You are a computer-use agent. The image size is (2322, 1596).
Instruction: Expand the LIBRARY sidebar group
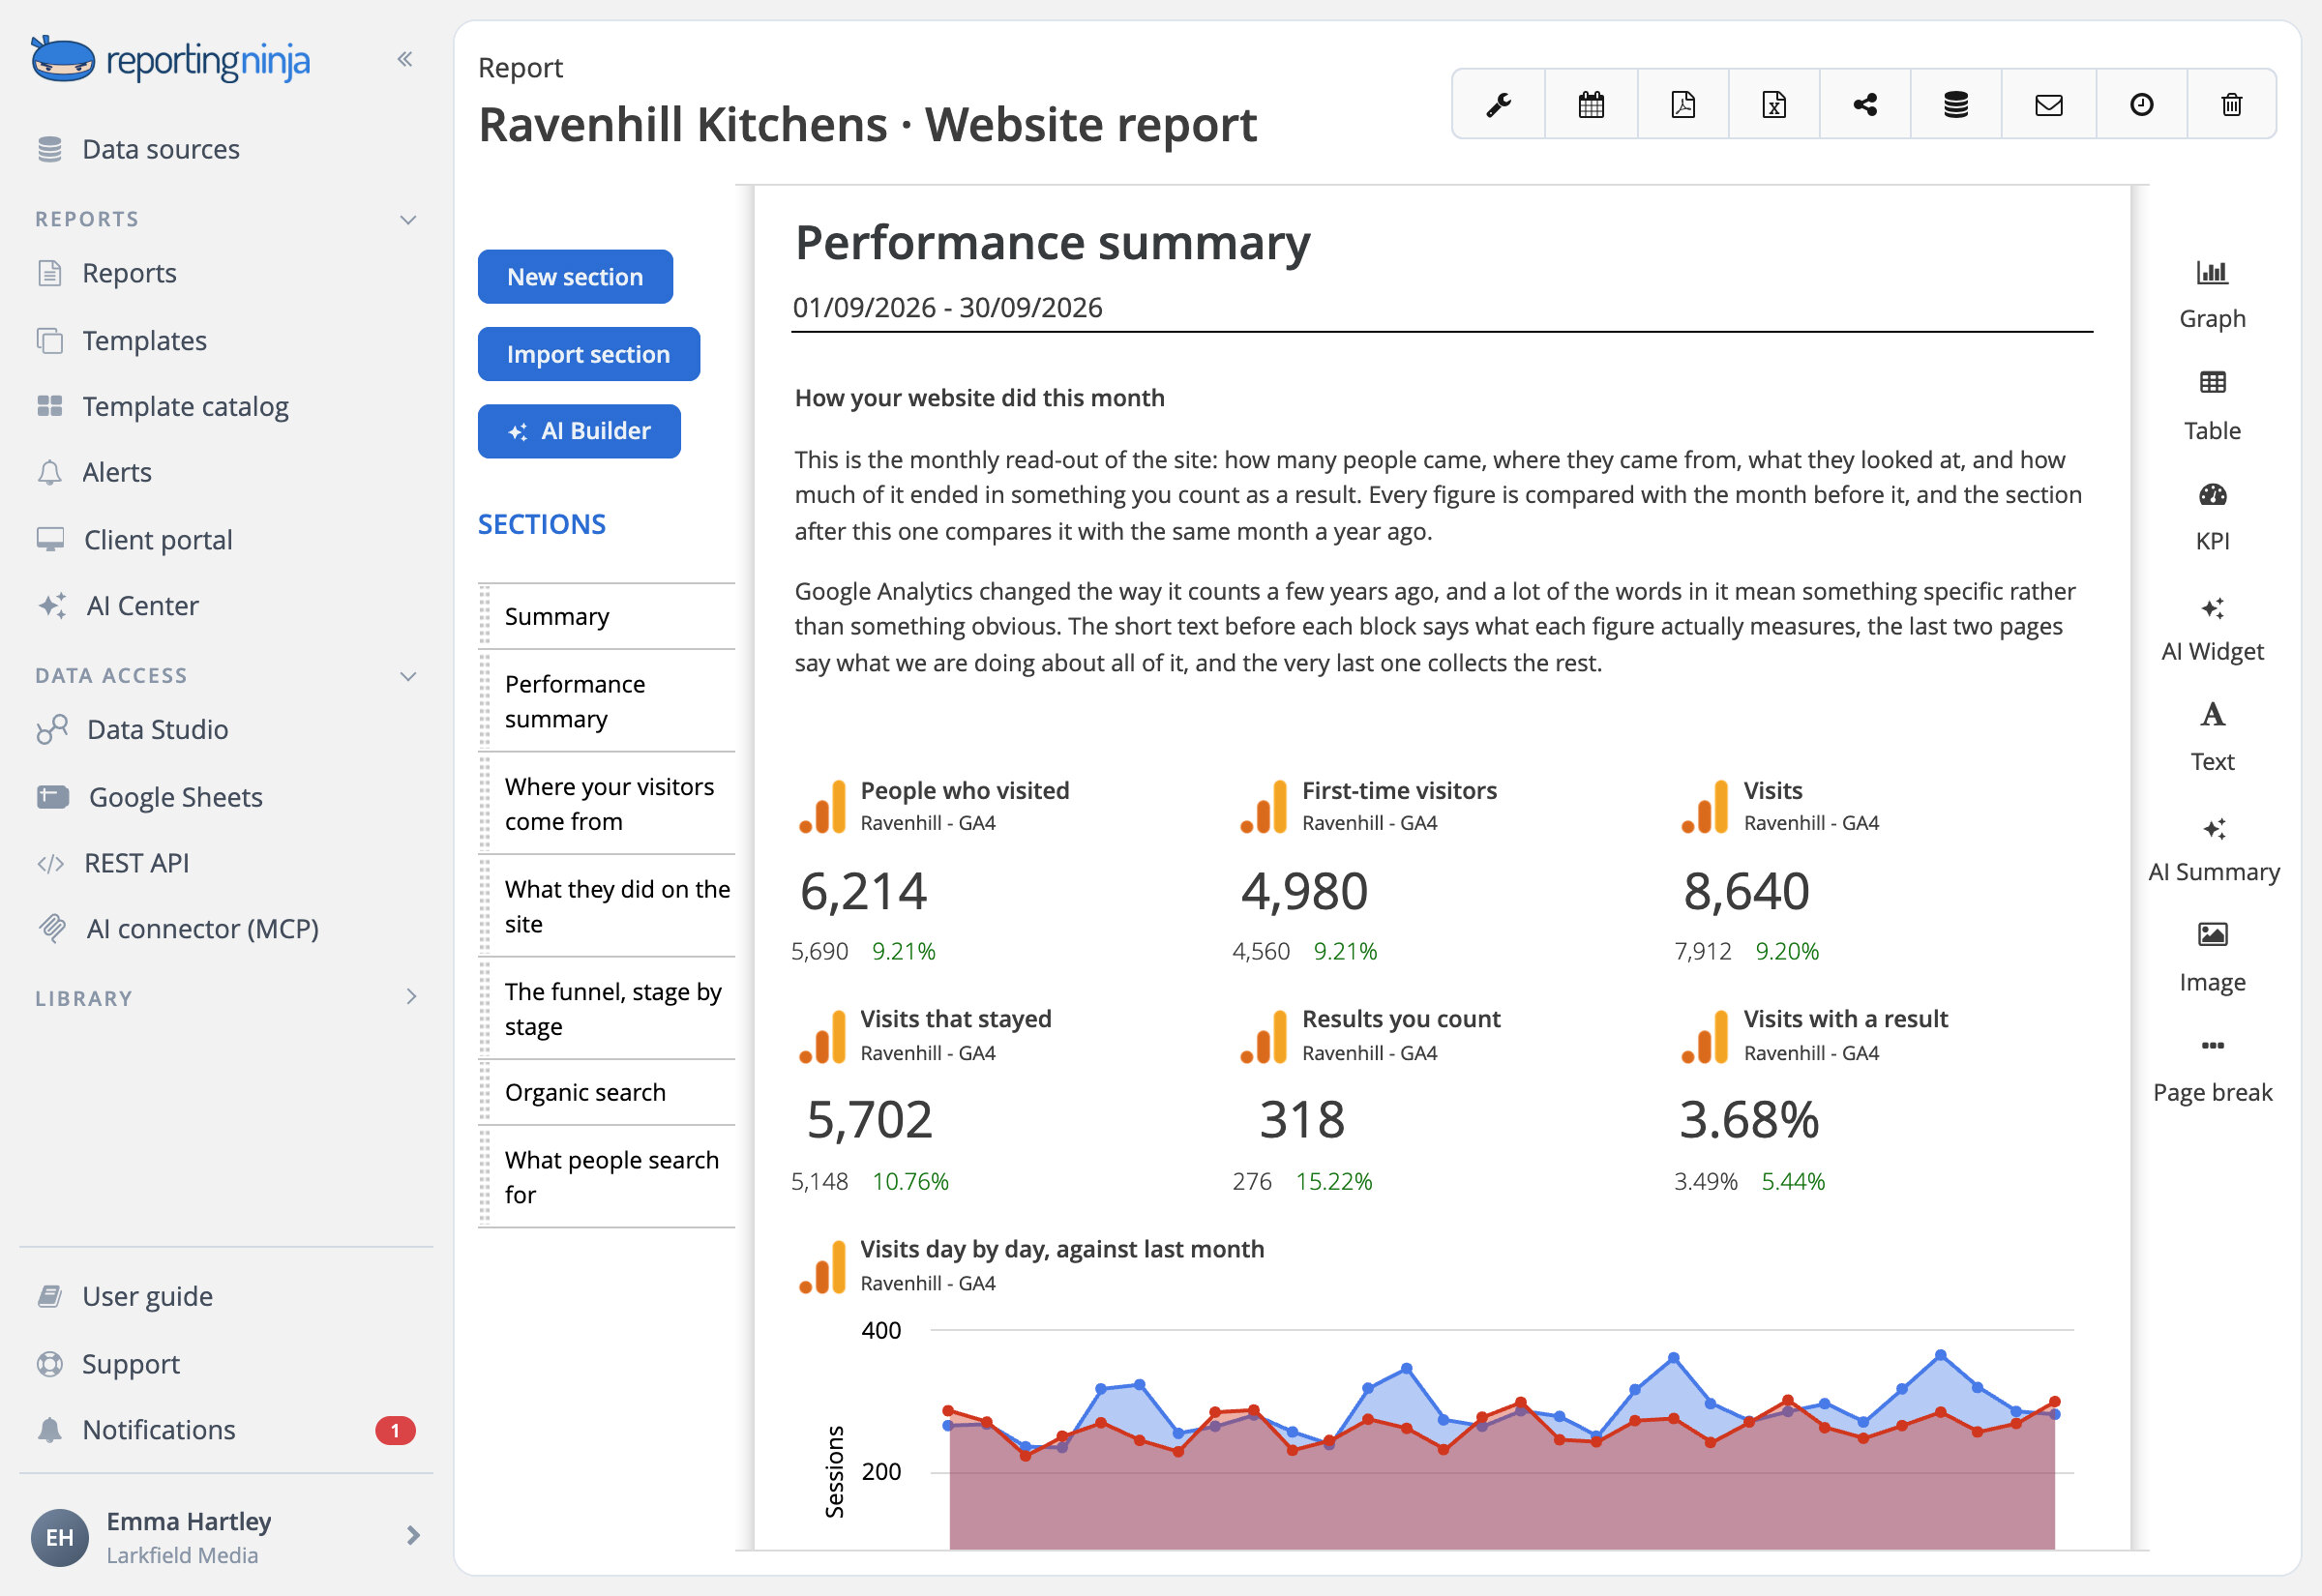click(411, 996)
